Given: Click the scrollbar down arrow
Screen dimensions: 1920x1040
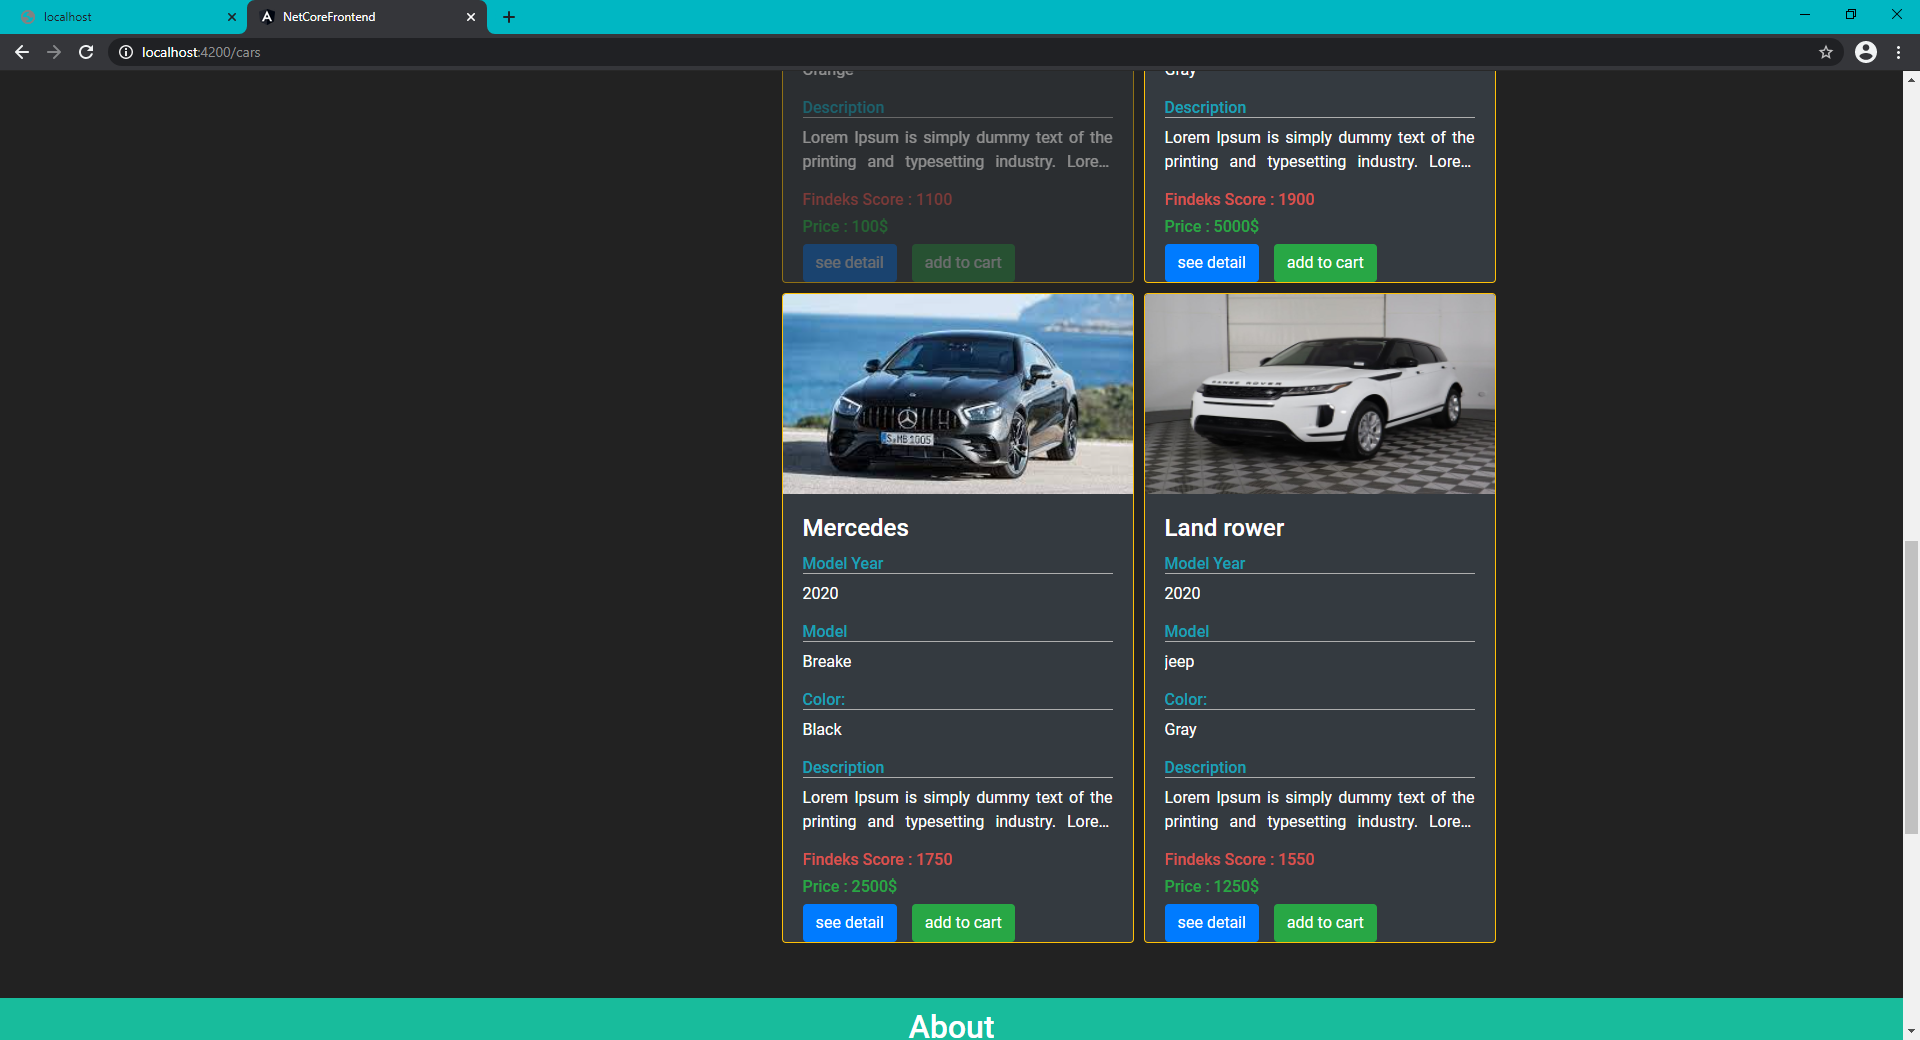Looking at the screenshot, I should click(1911, 1031).
